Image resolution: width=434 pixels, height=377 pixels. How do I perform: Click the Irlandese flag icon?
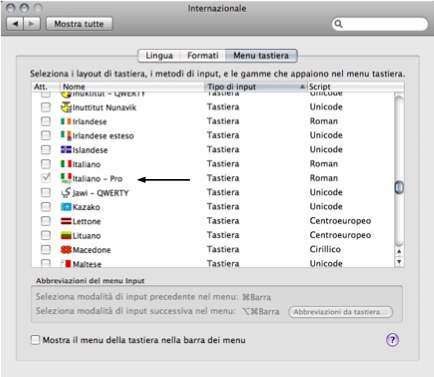click(66, 121)
